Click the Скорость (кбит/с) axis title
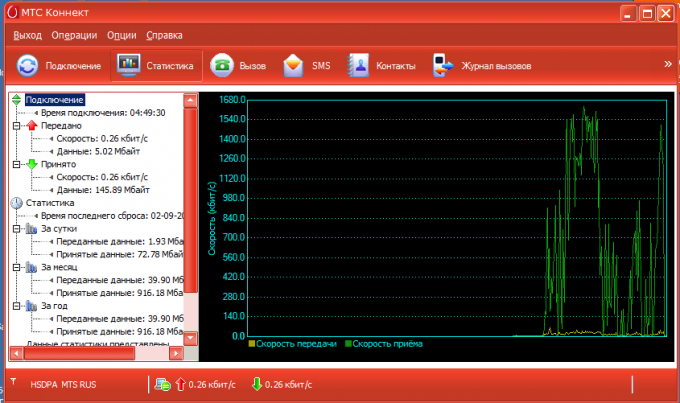Screen dimensions: 680x403 coord(212,218)
